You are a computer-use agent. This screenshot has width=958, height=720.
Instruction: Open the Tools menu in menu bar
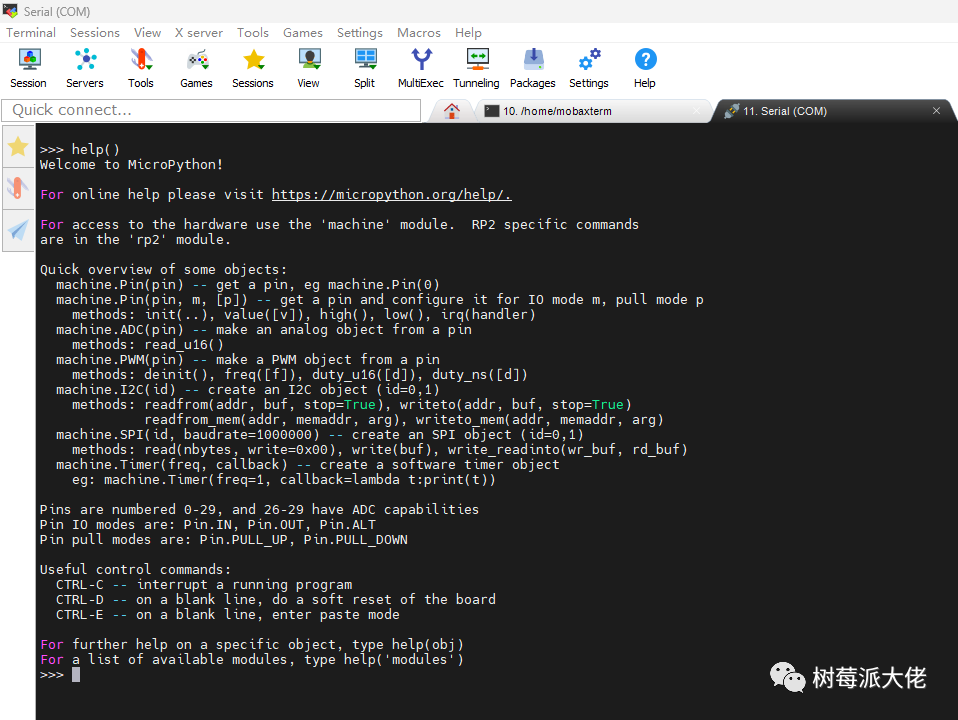click(253, 32)
